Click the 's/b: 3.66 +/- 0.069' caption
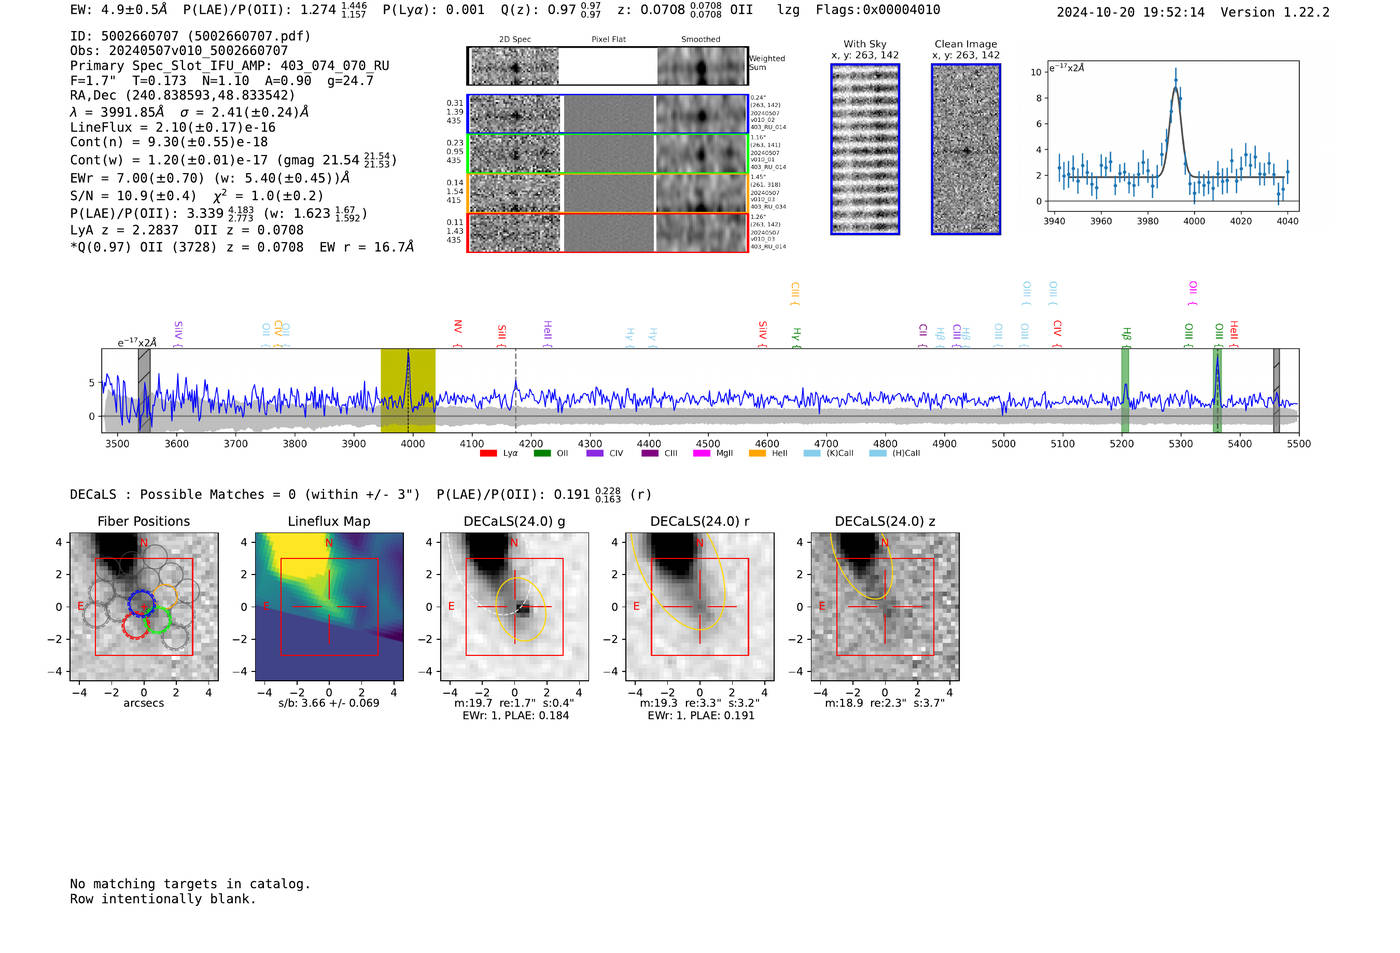 click(x=329, y=703)
